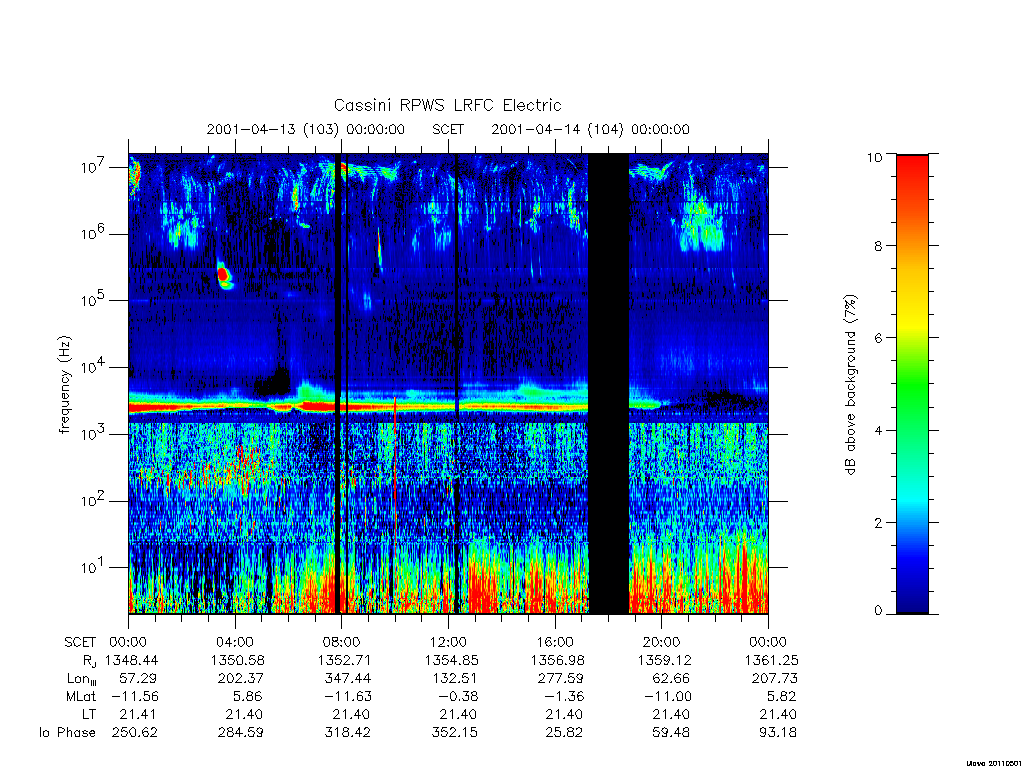The width and height of the screenshot is (1024, 768).
Task: Click the SCET tick label 04:00
Action: coord(234,642)
